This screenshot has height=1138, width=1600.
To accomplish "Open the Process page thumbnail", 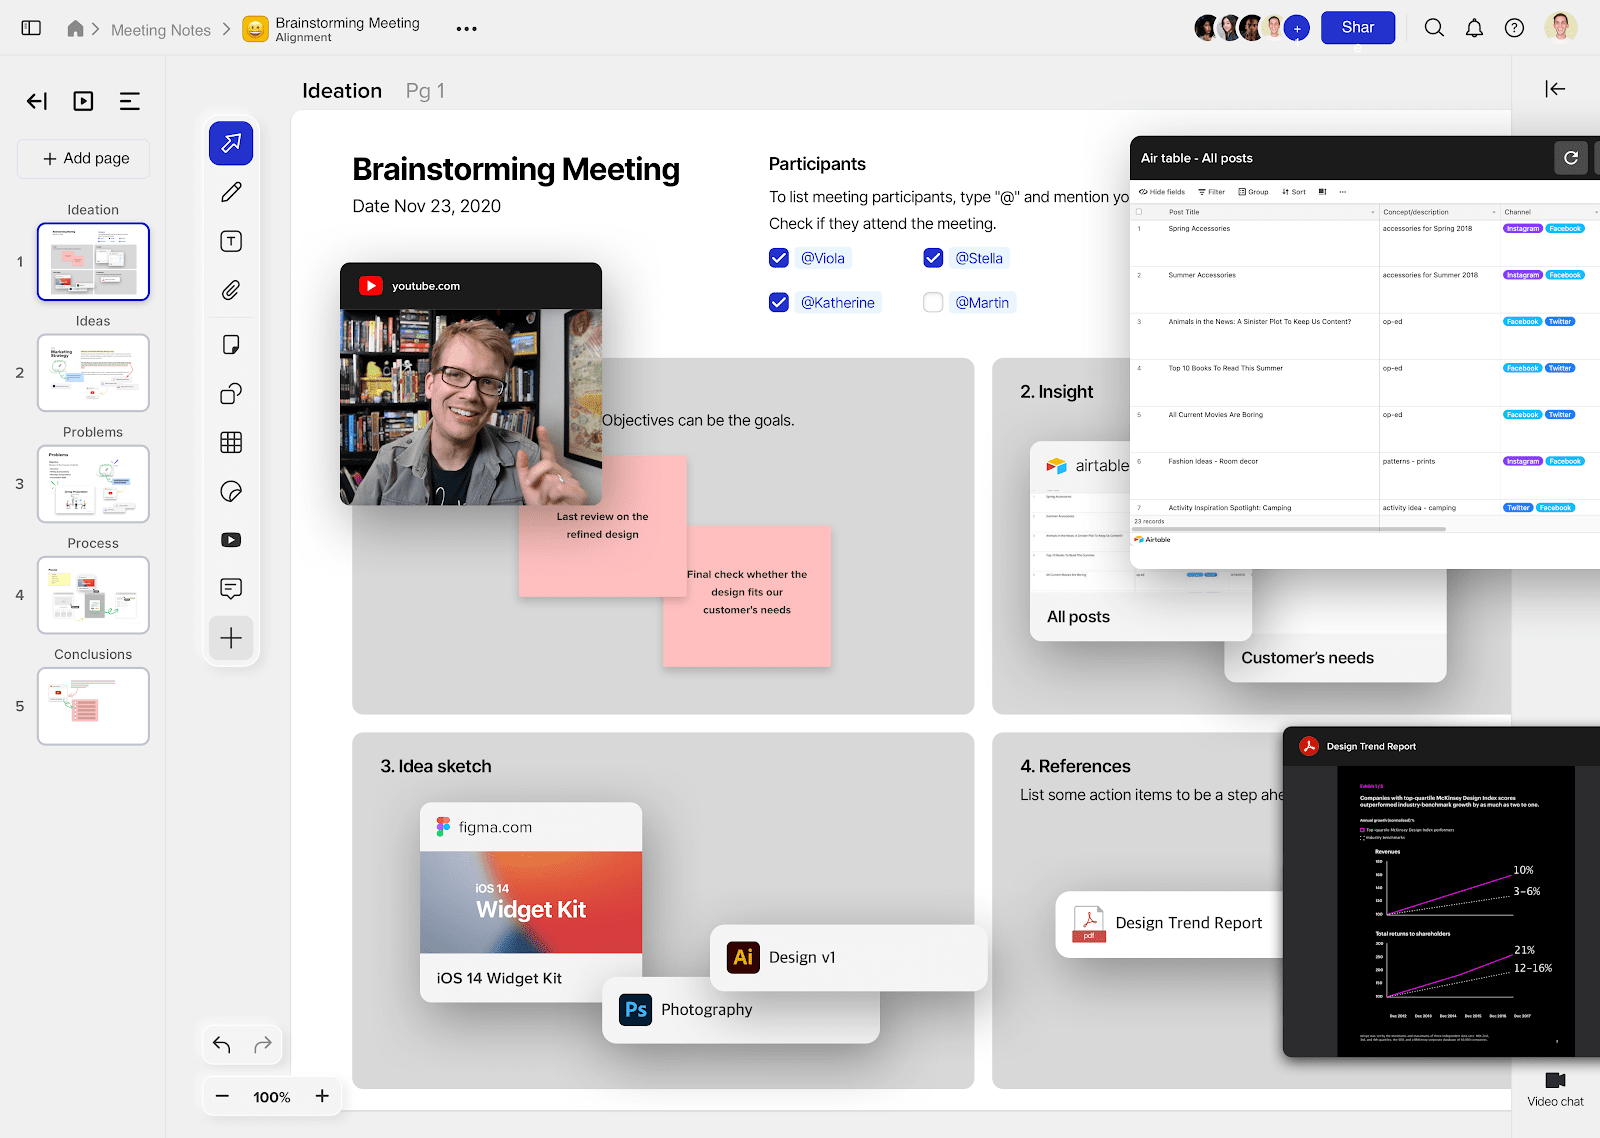I will [93, 595].
